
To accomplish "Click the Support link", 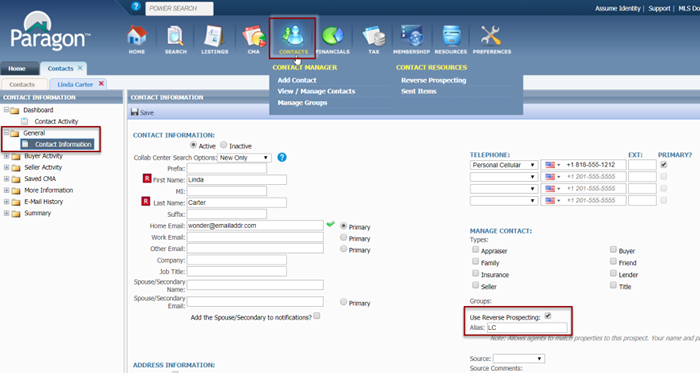I will 659,8.
